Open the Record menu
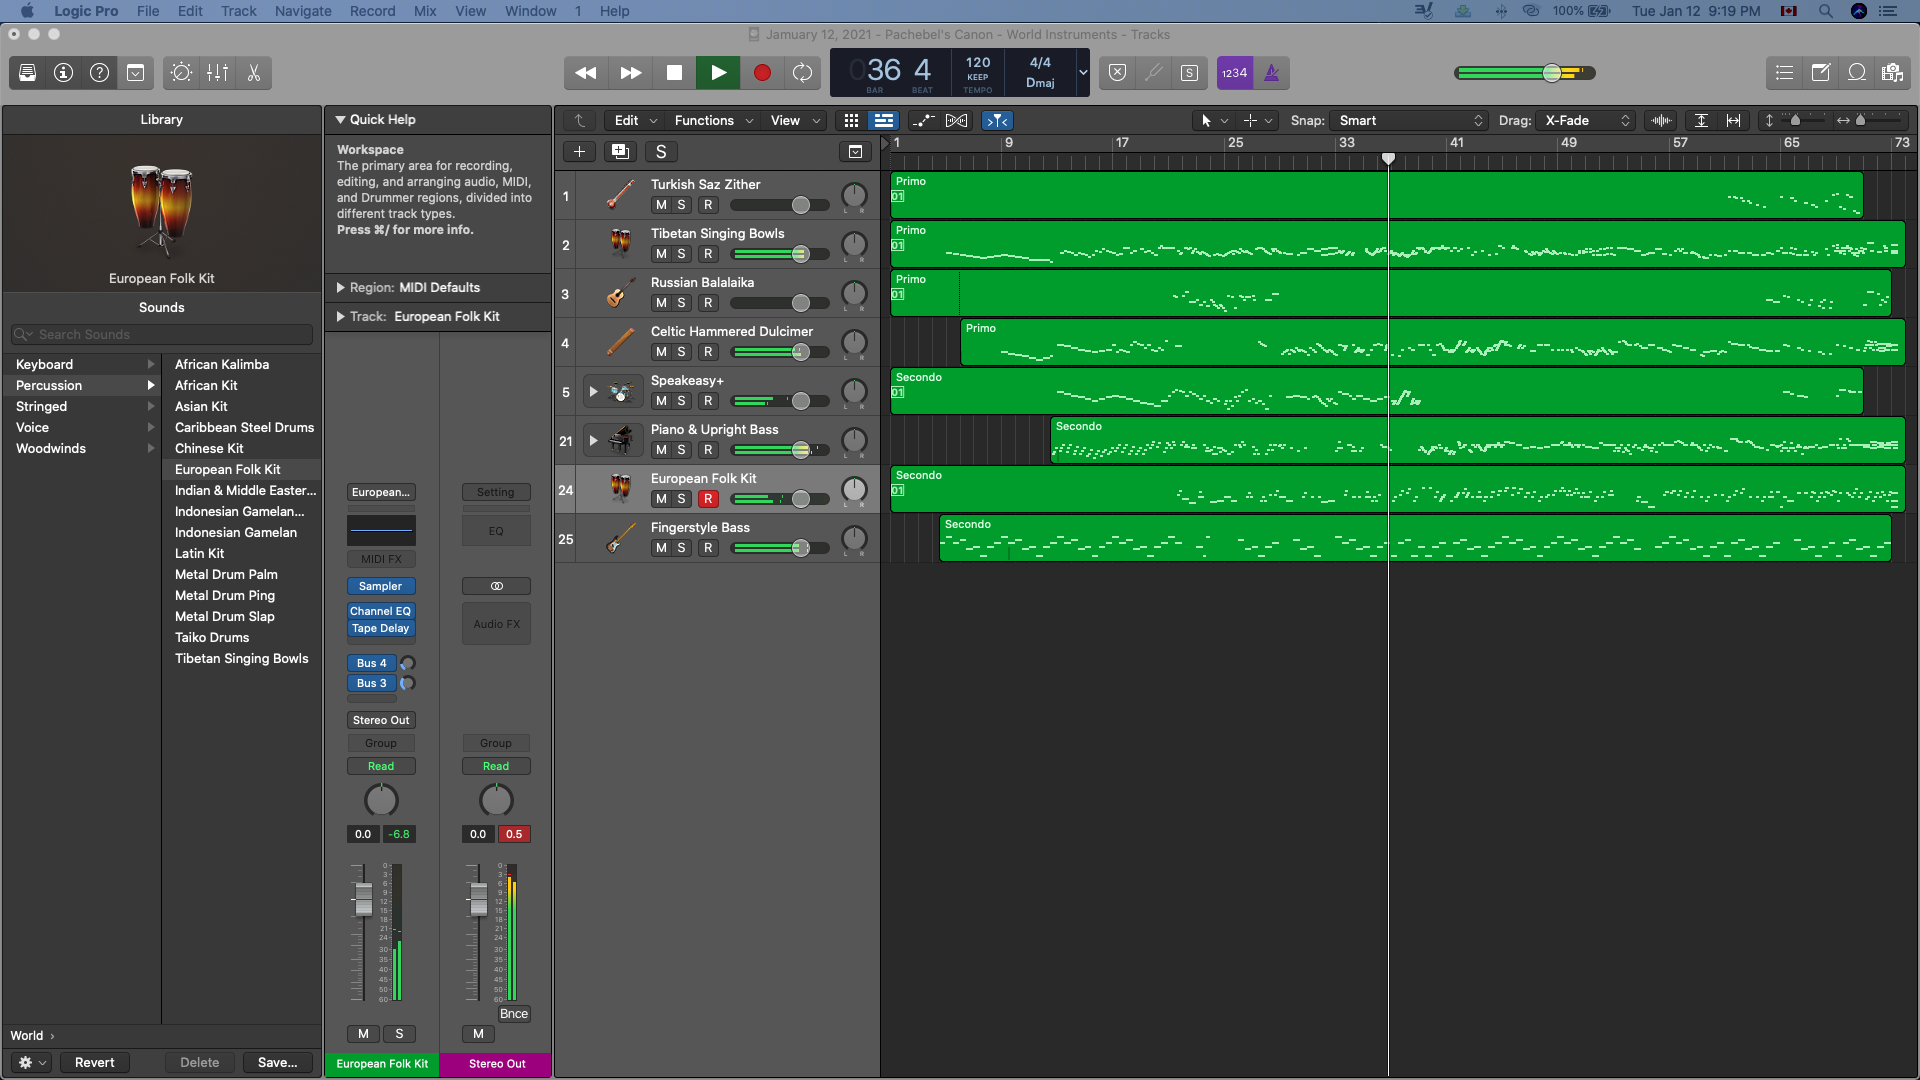Viewport: 1920px width, 1080px height. 373,11
